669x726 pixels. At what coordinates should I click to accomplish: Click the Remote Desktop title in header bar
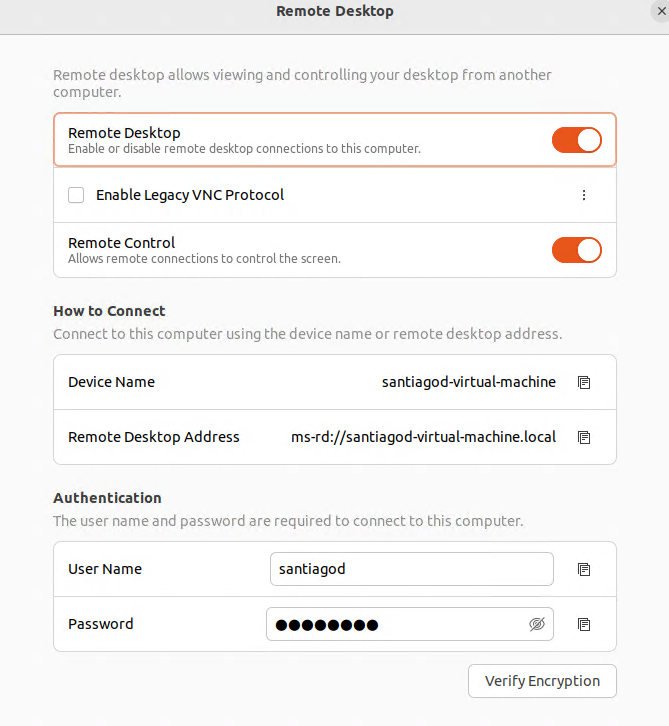point(335,12)
